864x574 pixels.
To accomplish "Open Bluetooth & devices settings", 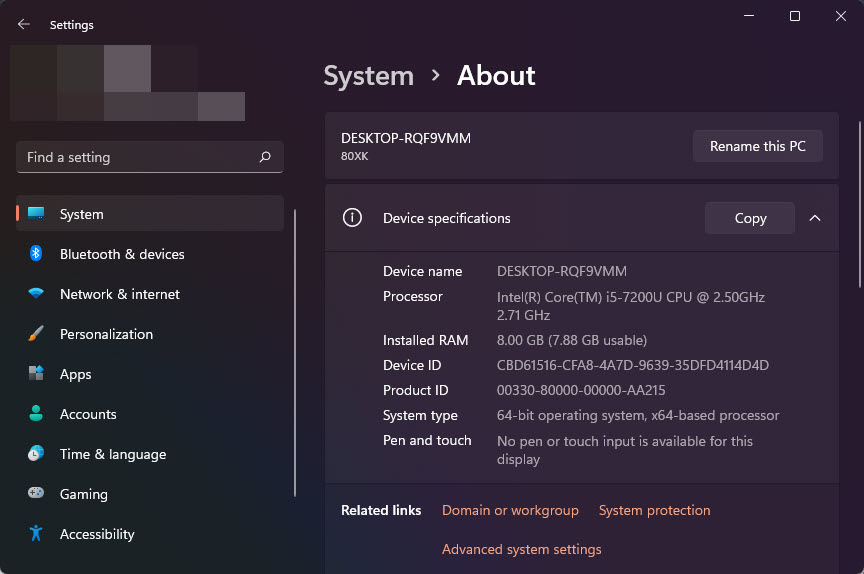I will pos(150,254).
